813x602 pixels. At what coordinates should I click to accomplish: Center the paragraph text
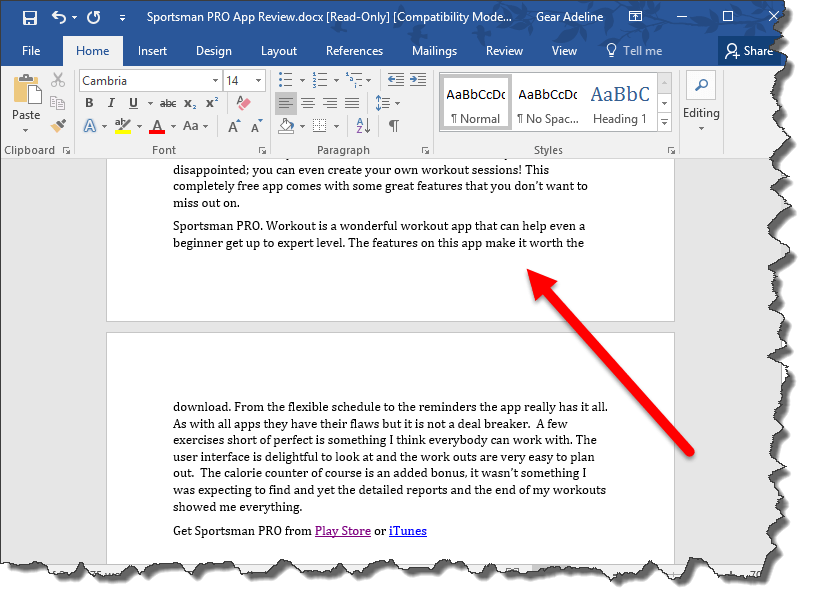click(308, 103)
